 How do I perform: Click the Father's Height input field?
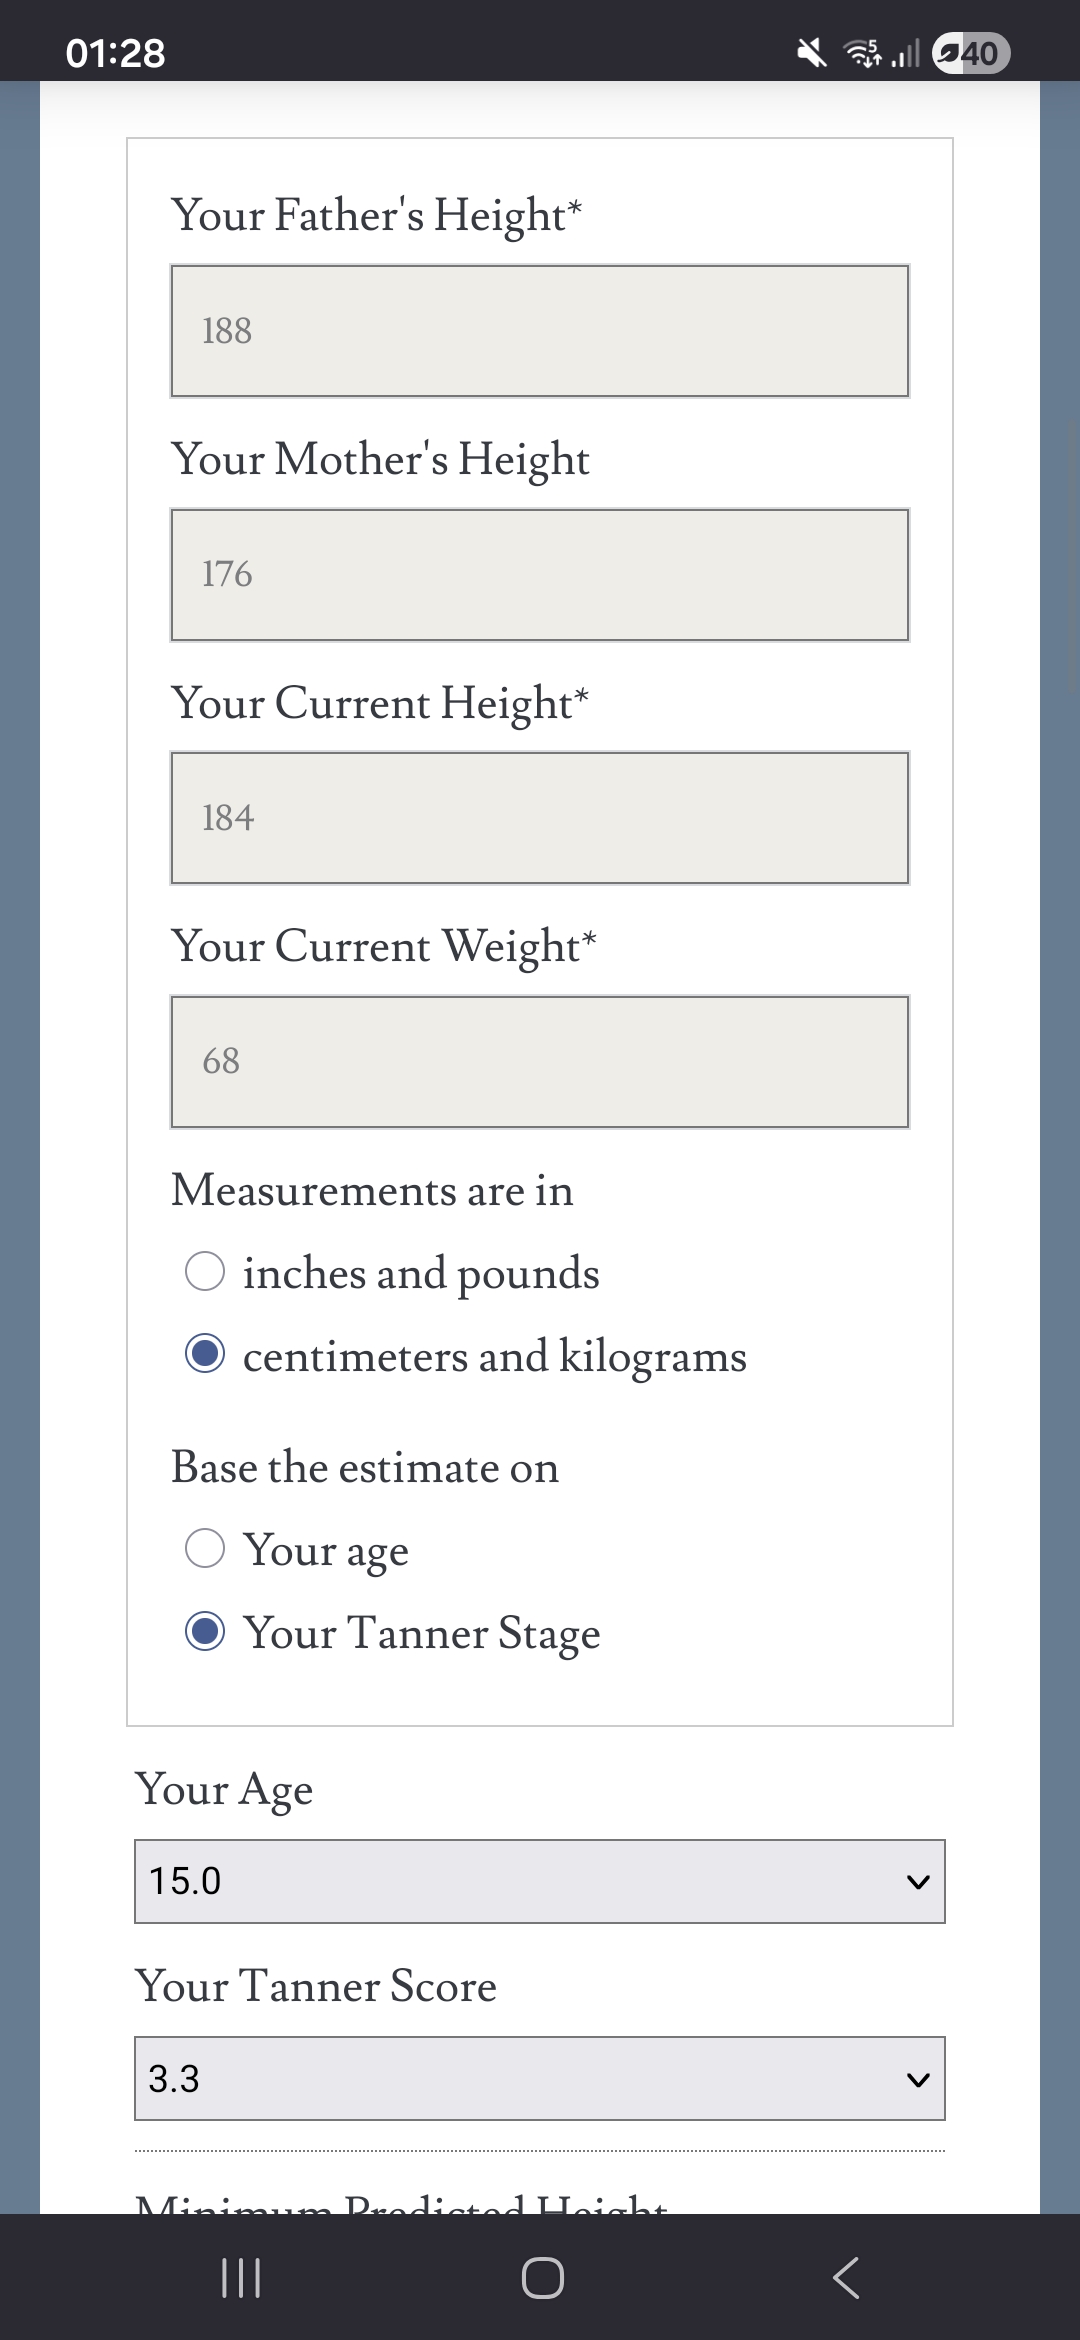pos(540,331)
